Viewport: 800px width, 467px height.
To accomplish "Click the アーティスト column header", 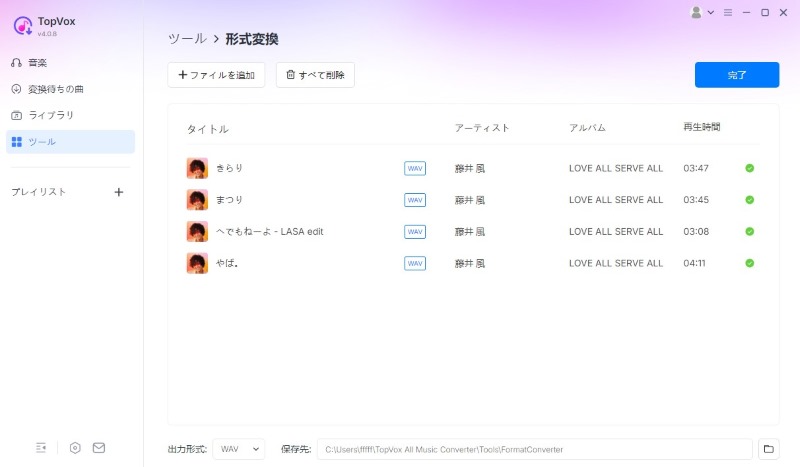I will 482,128.
